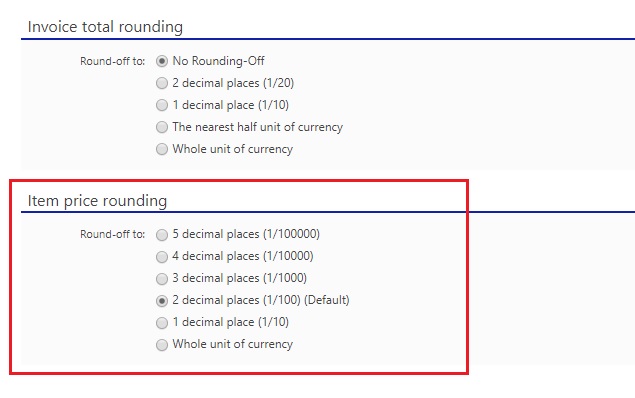The height and width of the screenshot is (398, 635).
Task: Select the No Rounding-Off radio button
Action: click(162, 62)
